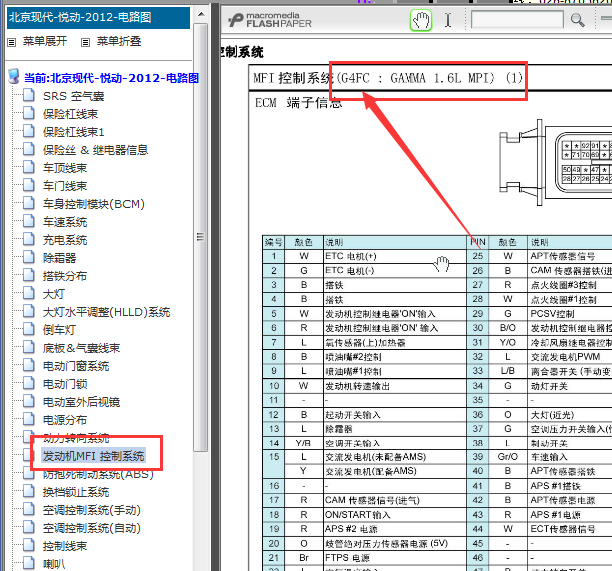Click page icon beside 除霜器

(x=28, y=256)
